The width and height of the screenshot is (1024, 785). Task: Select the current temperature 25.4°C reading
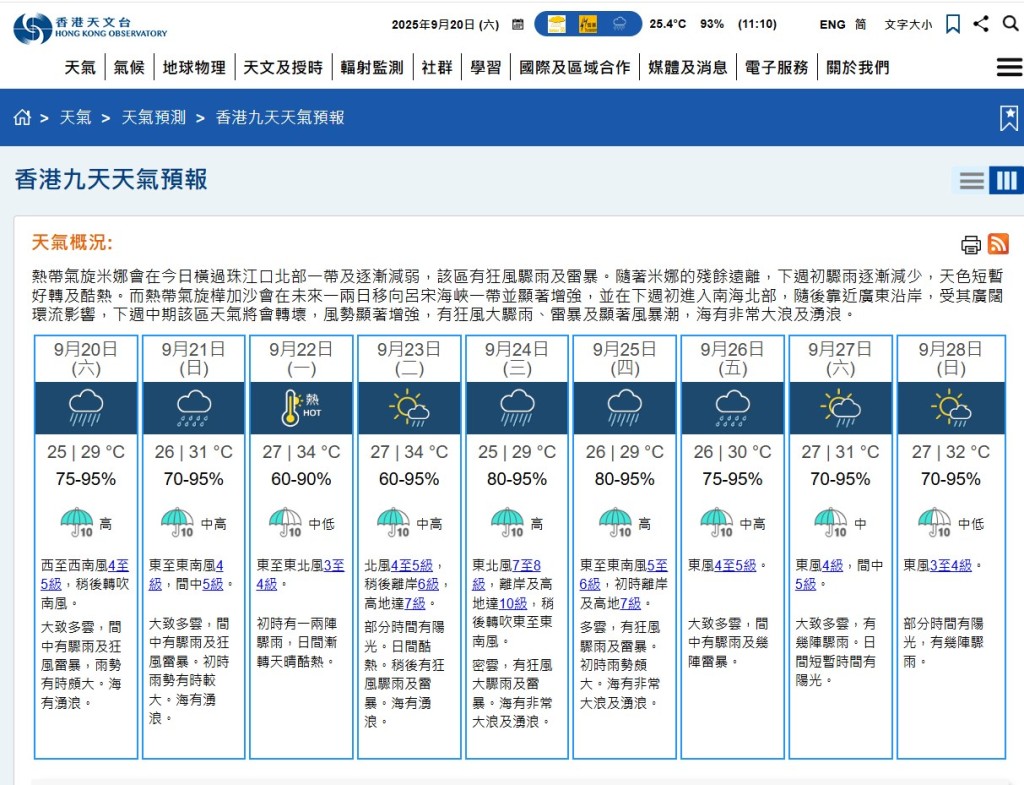click(x=667, y=24)
